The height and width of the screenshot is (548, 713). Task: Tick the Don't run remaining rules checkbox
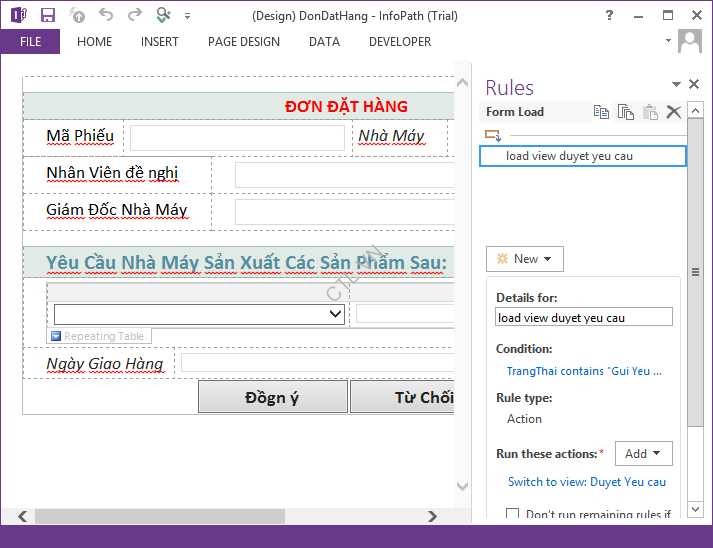[513, 515]
